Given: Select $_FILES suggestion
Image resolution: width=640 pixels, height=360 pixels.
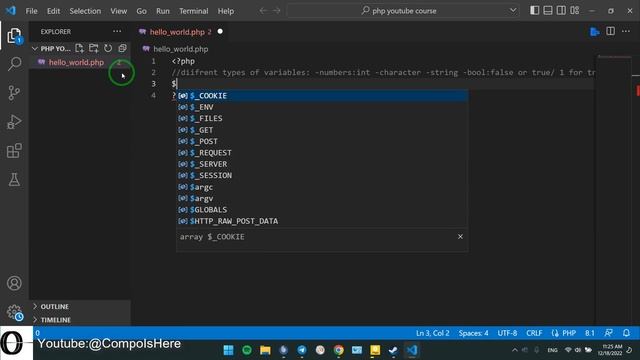Looking at the screenshot, I should [x=322, y=118].
